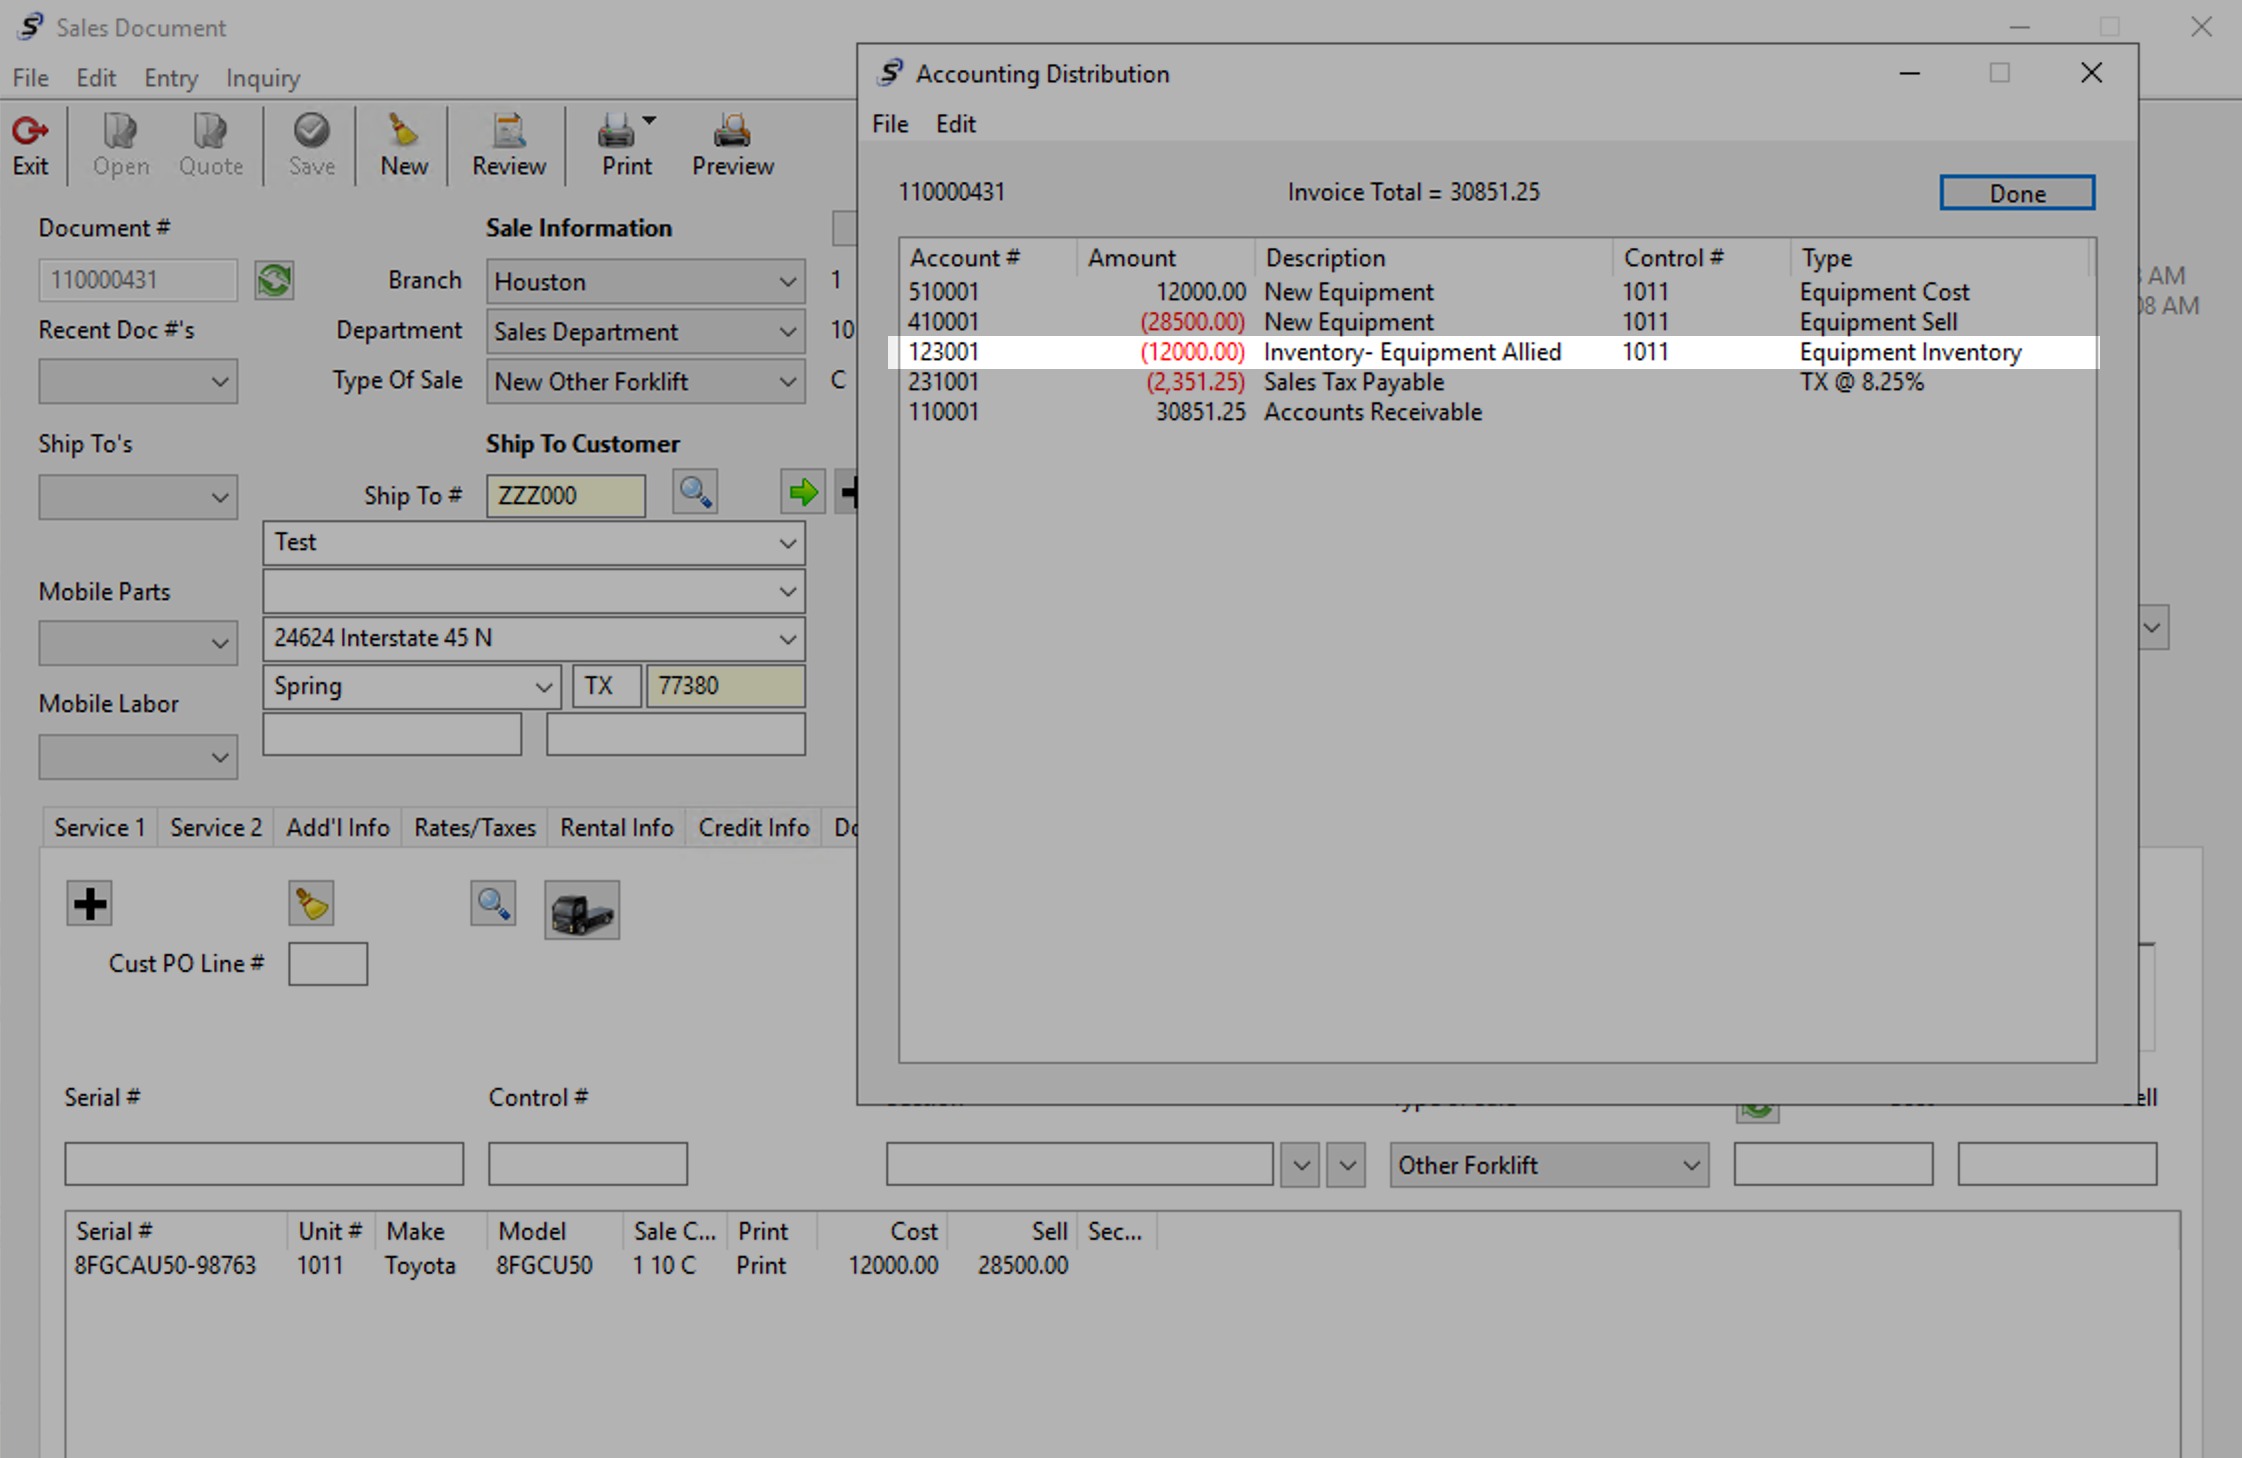Click the green arrow icon near Ship To #
Viewport: 2242px width, 1458px height.
tap(803, 492)
